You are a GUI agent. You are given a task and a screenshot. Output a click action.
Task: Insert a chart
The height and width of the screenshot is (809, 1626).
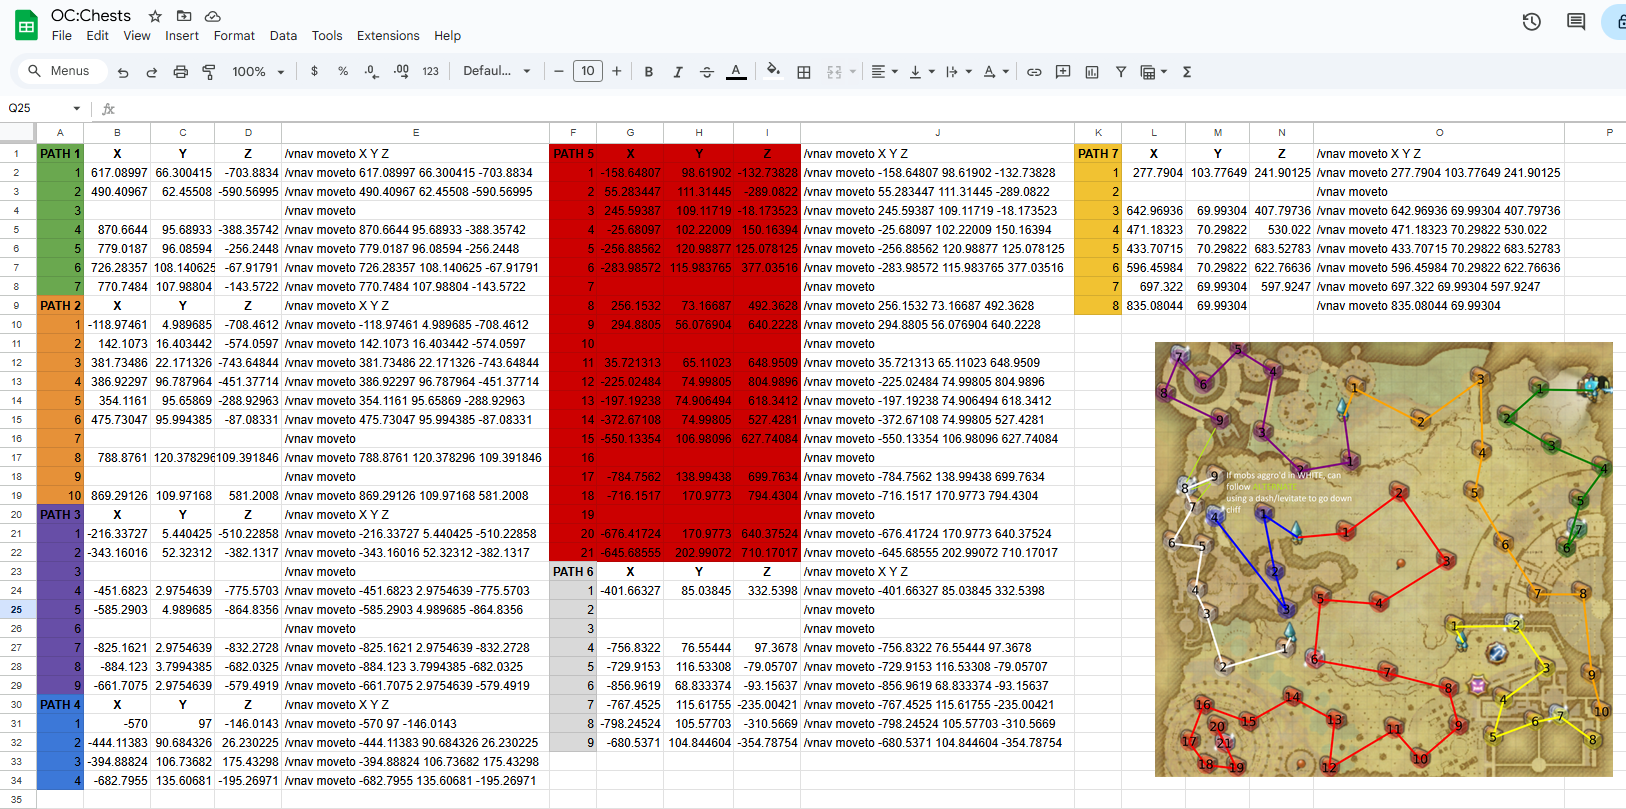(x=1092, y=72)
